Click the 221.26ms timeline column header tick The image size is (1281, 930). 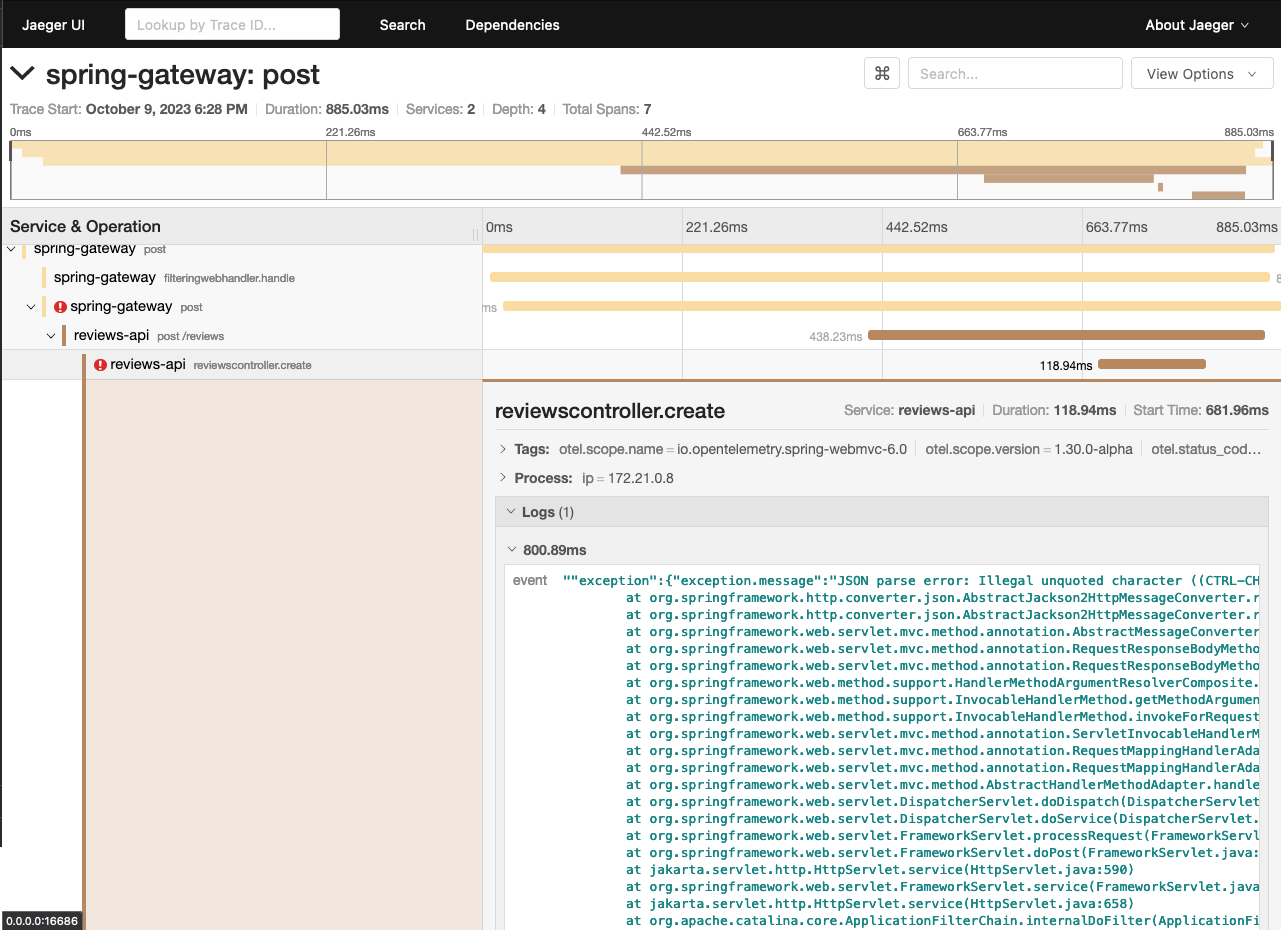tap(716, 227)
